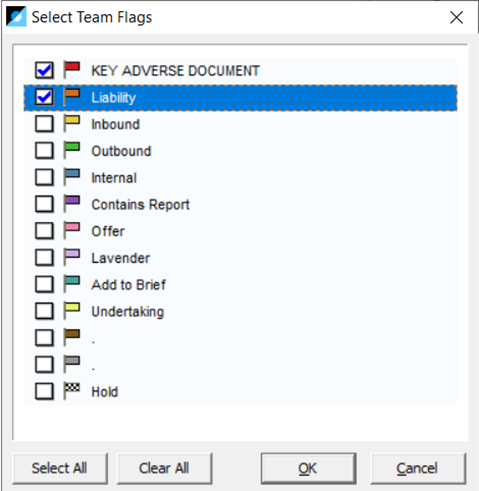The image size is (479, 491).
Task: Click the checkered Hold flag icon
Action: click(72, 391)
